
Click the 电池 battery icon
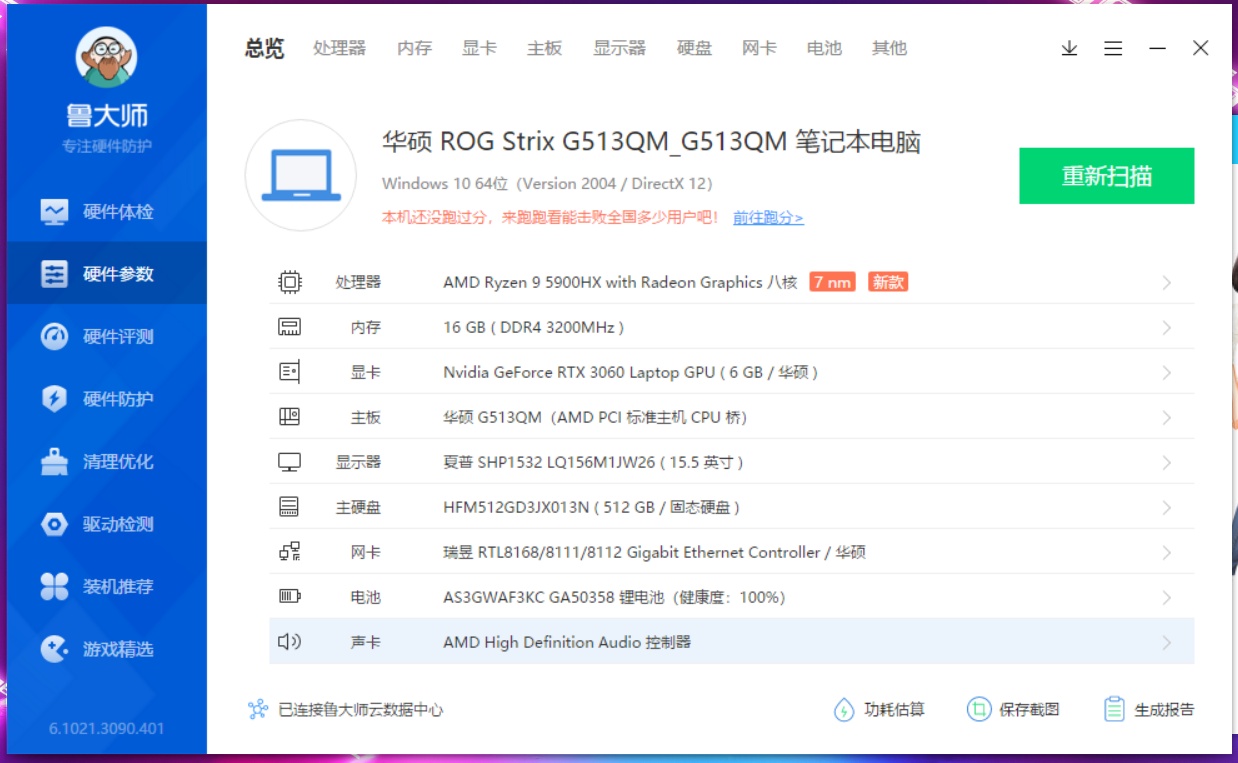[x=289, y=597]
